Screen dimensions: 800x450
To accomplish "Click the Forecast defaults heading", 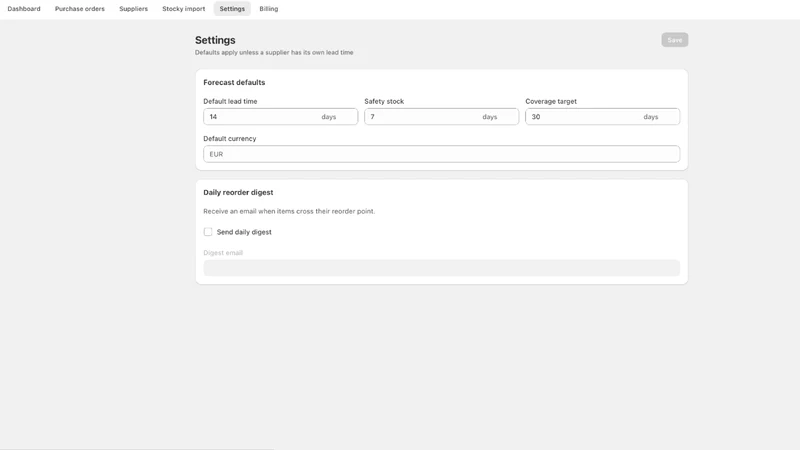I will [x=234, y=82].
